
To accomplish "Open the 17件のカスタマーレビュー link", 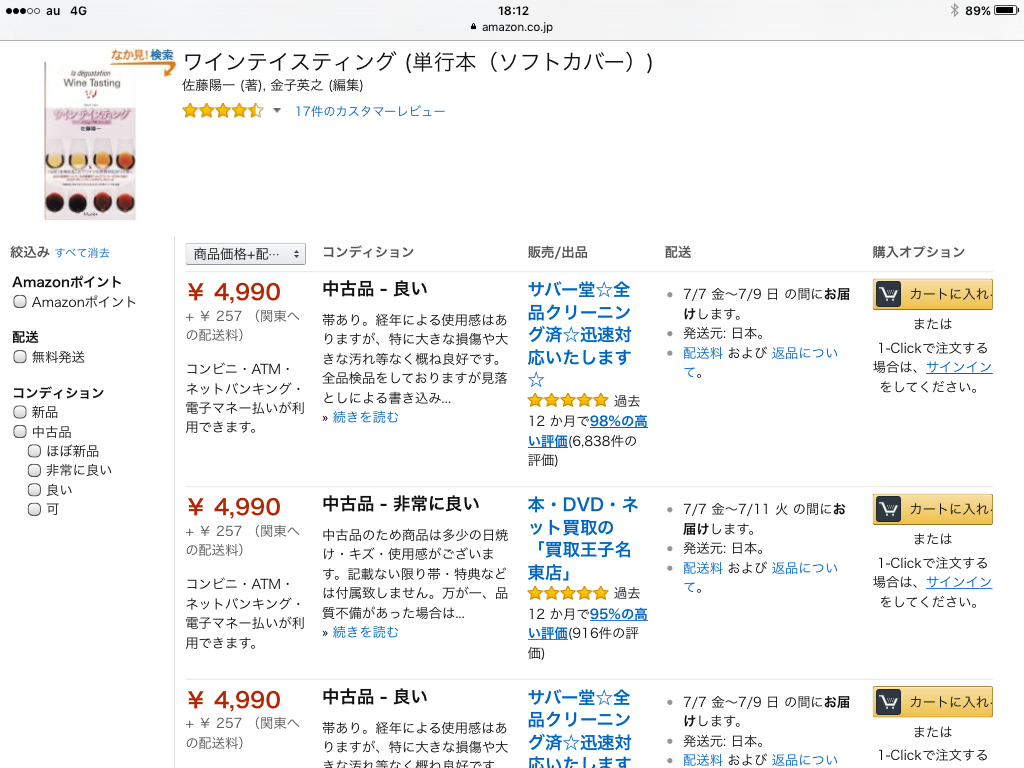I will (x=370, y=111).
